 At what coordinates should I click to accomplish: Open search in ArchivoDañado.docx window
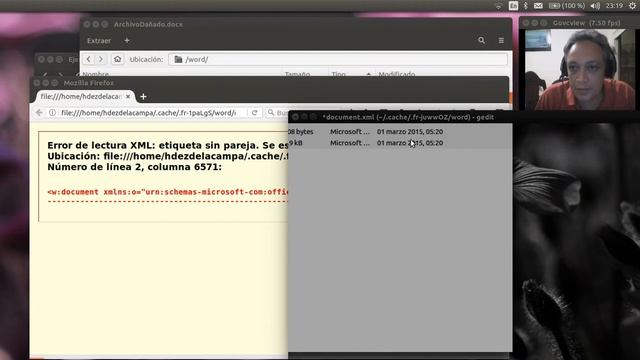tap(482, 40)
